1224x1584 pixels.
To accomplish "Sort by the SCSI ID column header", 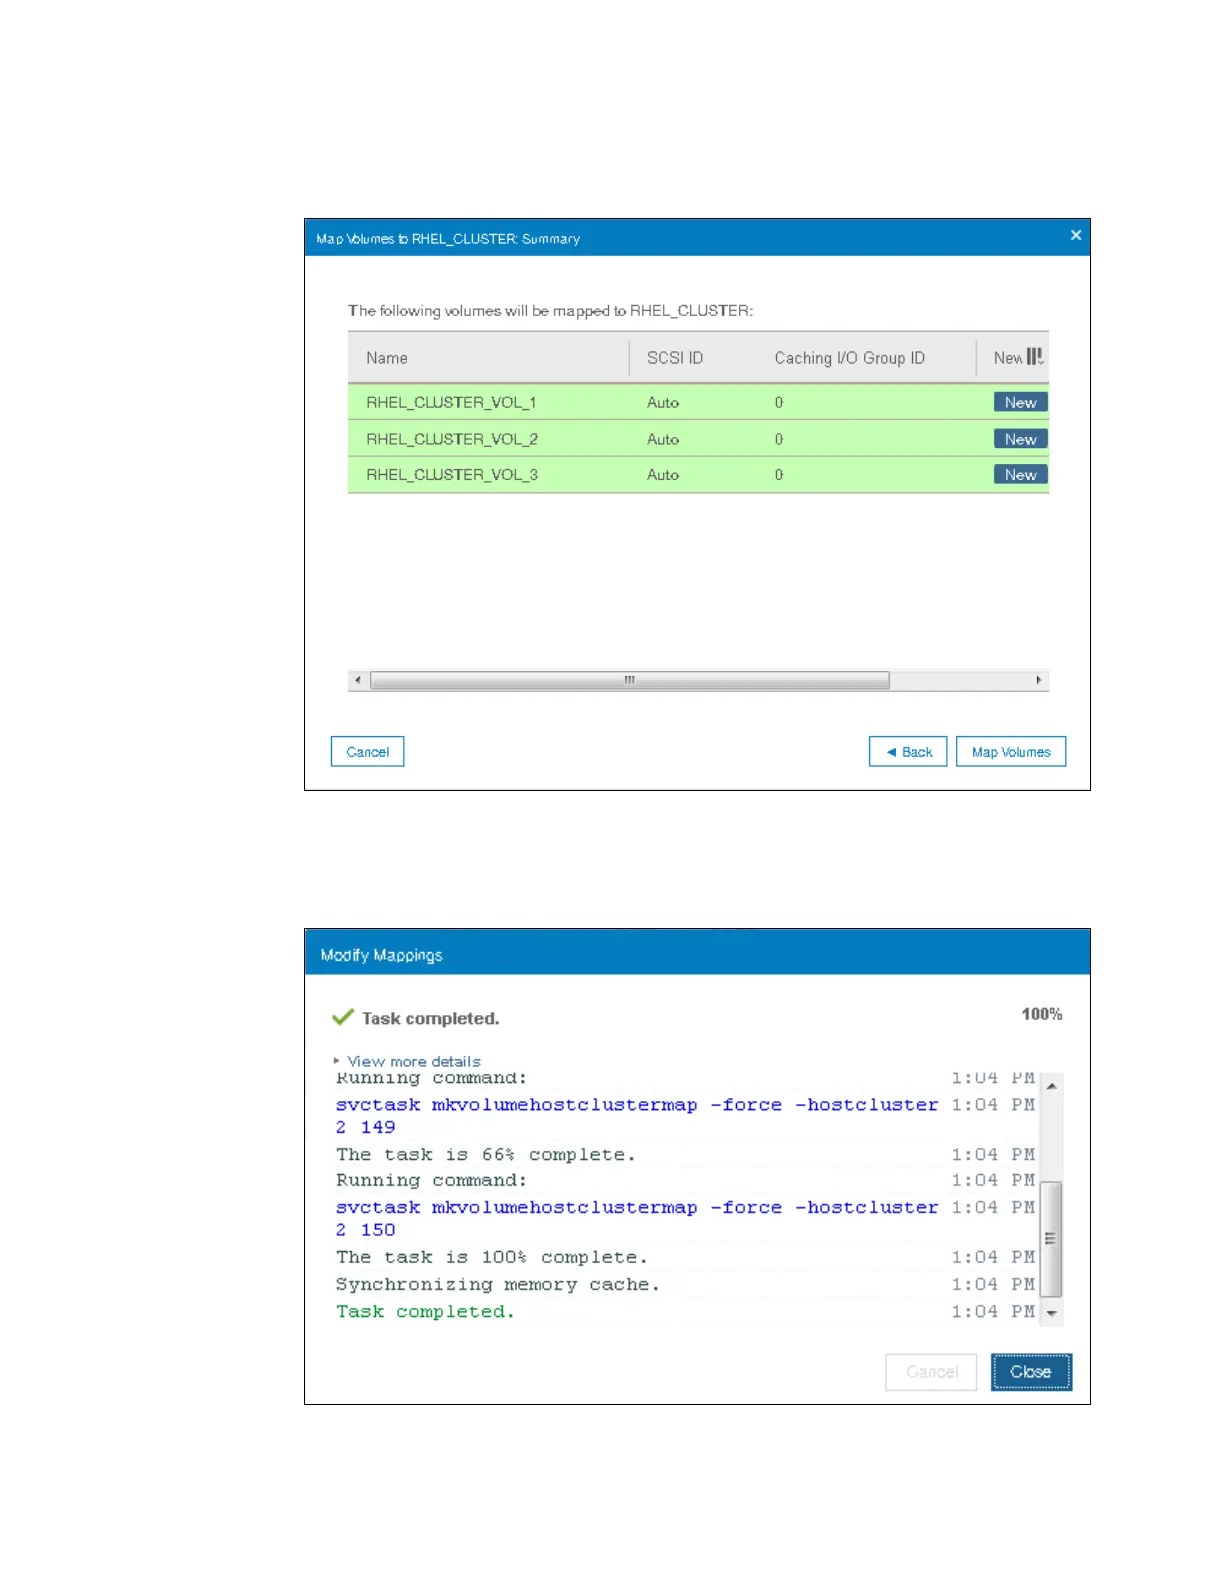I will point(674,358).
